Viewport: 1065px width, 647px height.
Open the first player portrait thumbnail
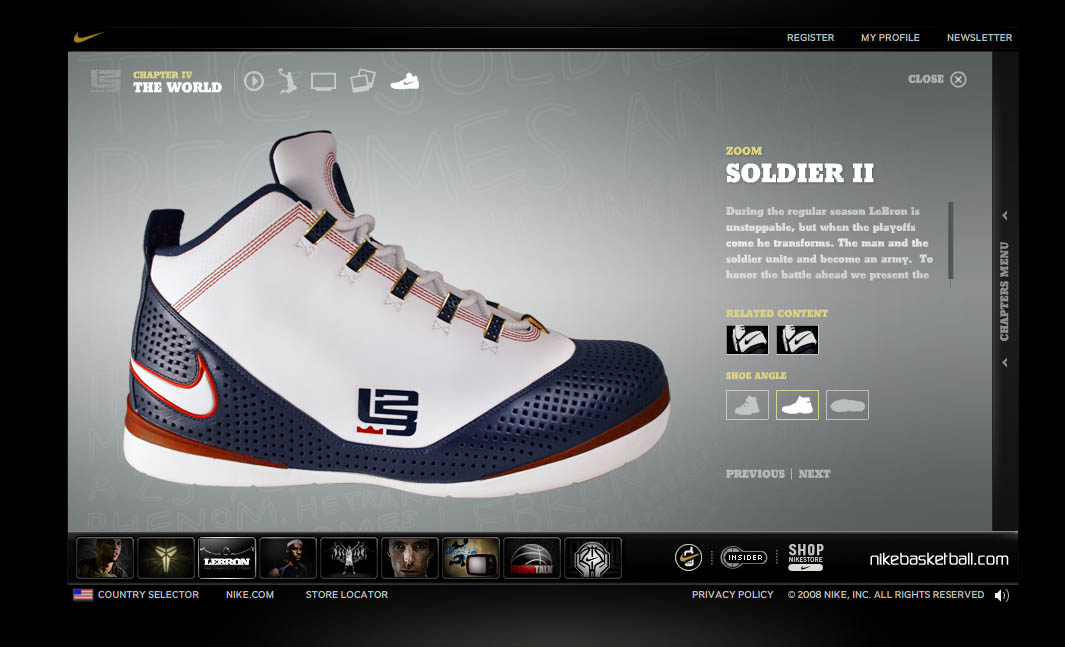(105, 558)
